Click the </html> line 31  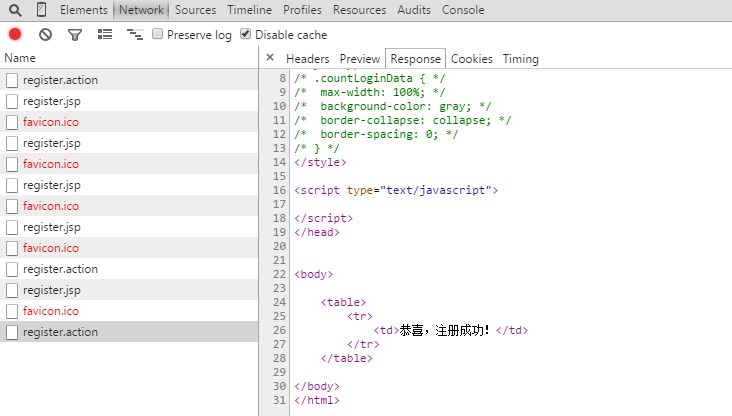(x=317, y=400)
